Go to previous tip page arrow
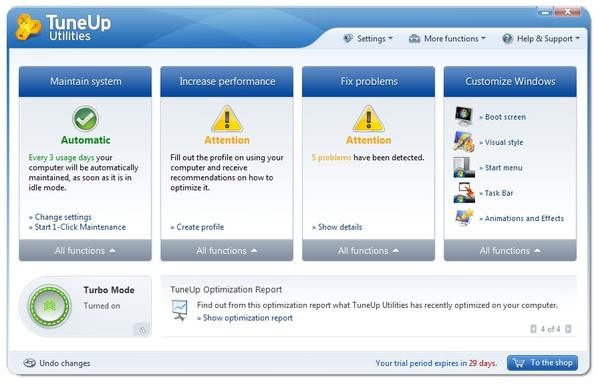600x386 pixels. [x=533, y=329]
